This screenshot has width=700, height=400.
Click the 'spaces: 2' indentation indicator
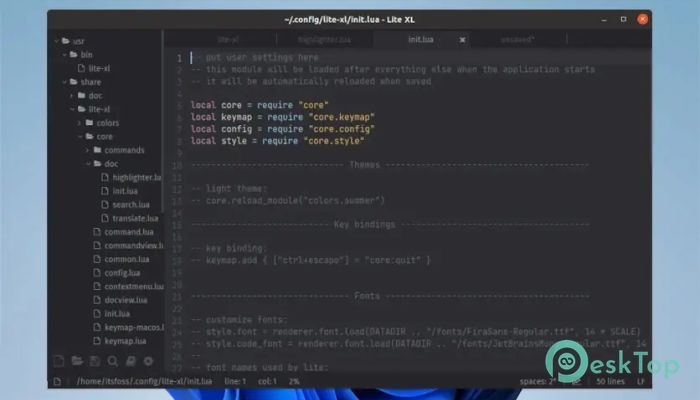coord(538,381)
